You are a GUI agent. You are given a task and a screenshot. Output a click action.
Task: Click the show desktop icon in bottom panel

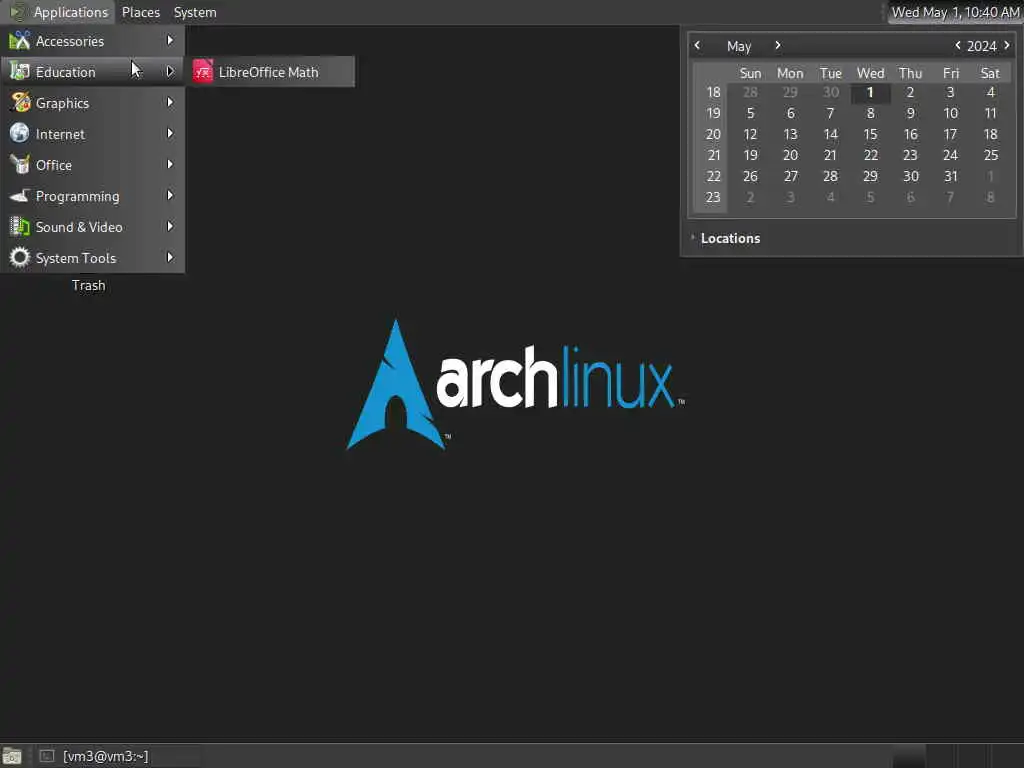pyautogui.click(x=12, y=756)
